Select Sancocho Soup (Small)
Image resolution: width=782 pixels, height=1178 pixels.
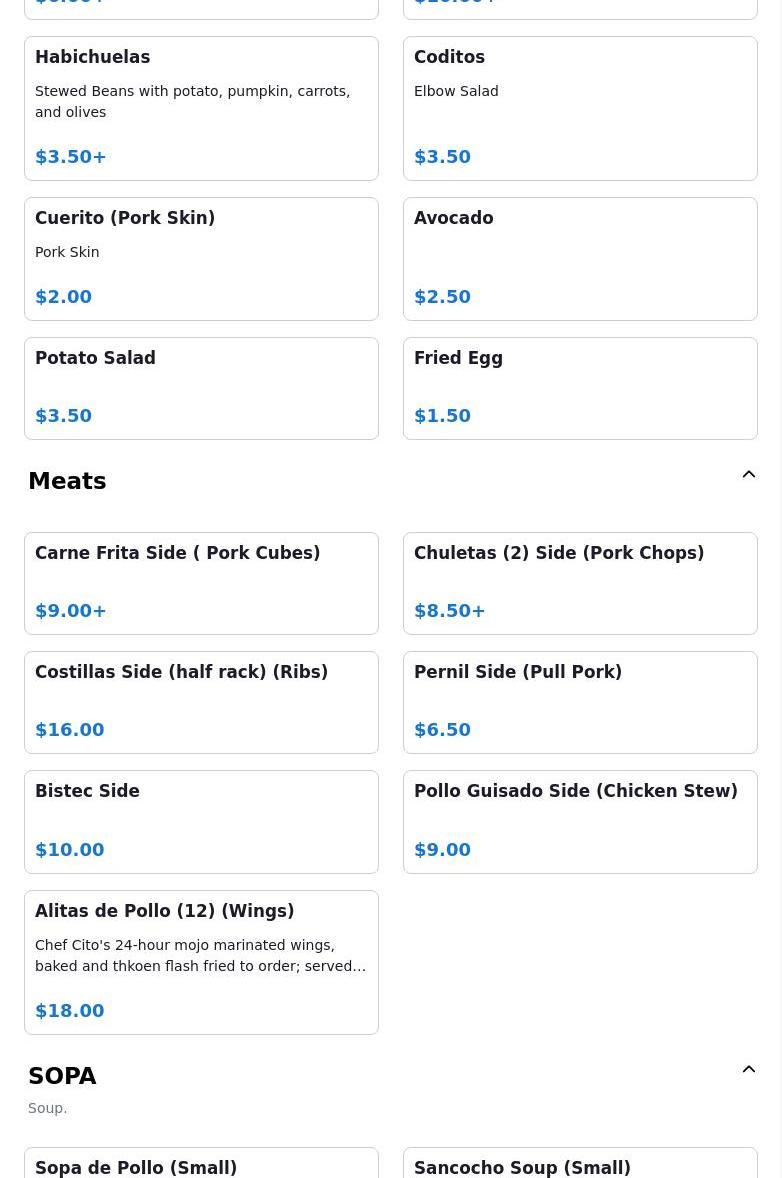[x=580, y=1165]
